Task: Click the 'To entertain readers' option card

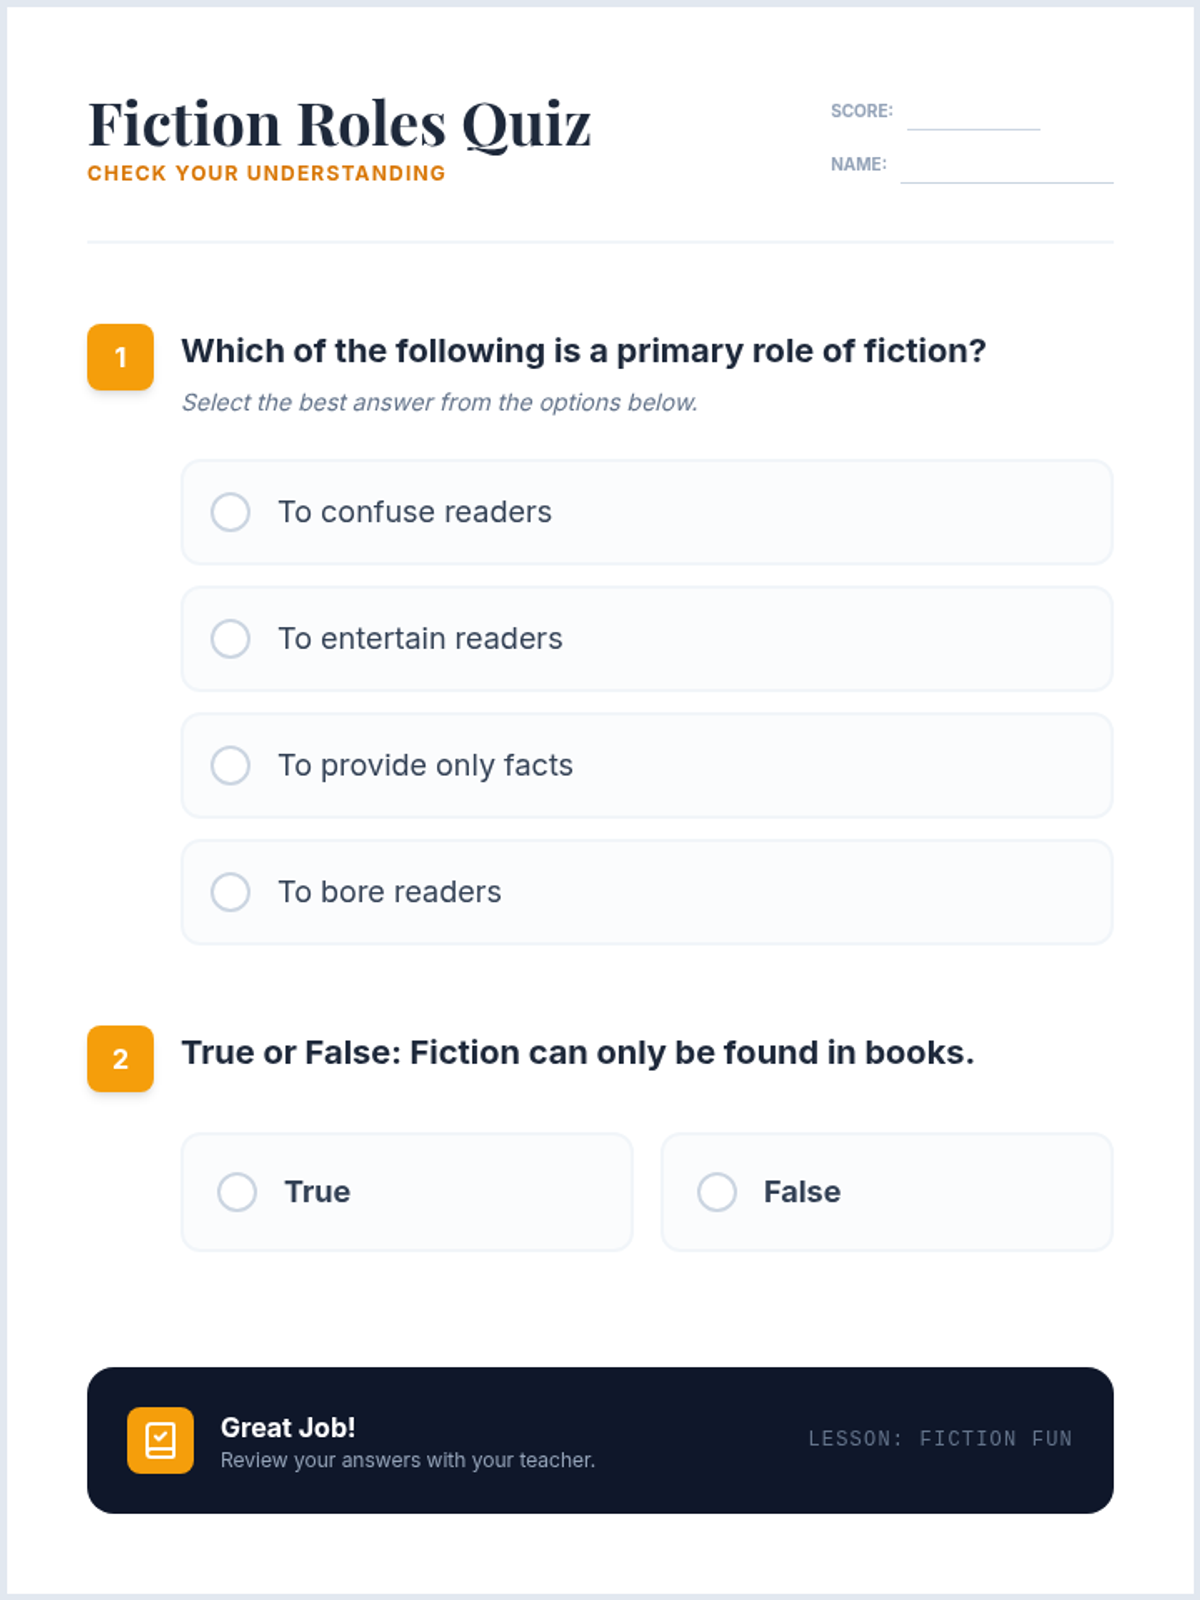Action: (x=647, y=638)
